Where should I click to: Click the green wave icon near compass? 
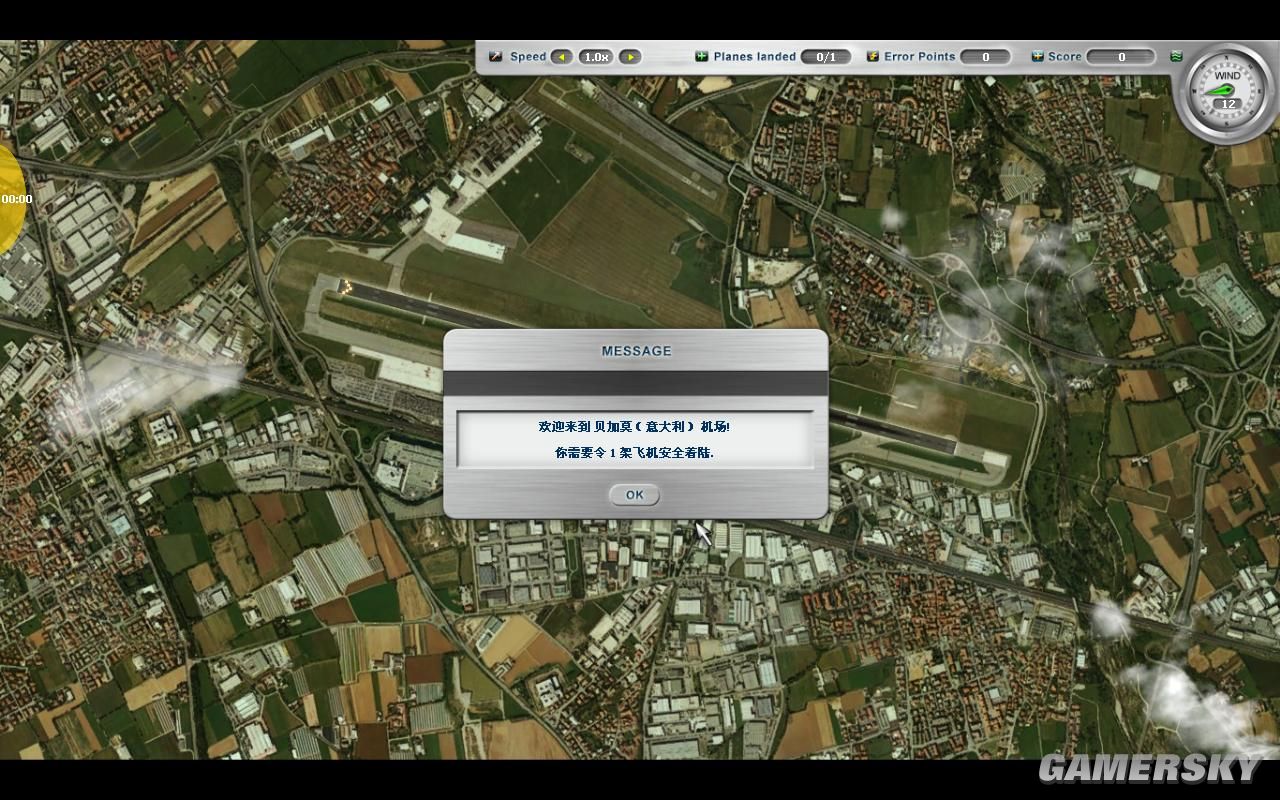tap(1176, 57)
